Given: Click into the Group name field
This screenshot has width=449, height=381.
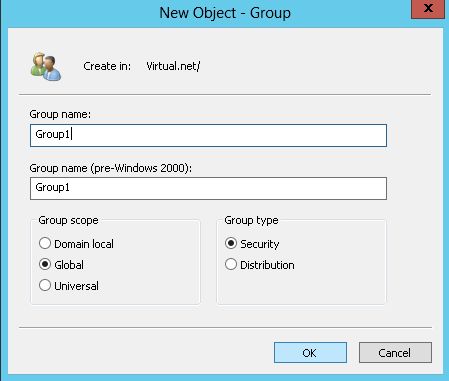Looking at the screenshot, I should pyautogui.click(x=208, y=135).
